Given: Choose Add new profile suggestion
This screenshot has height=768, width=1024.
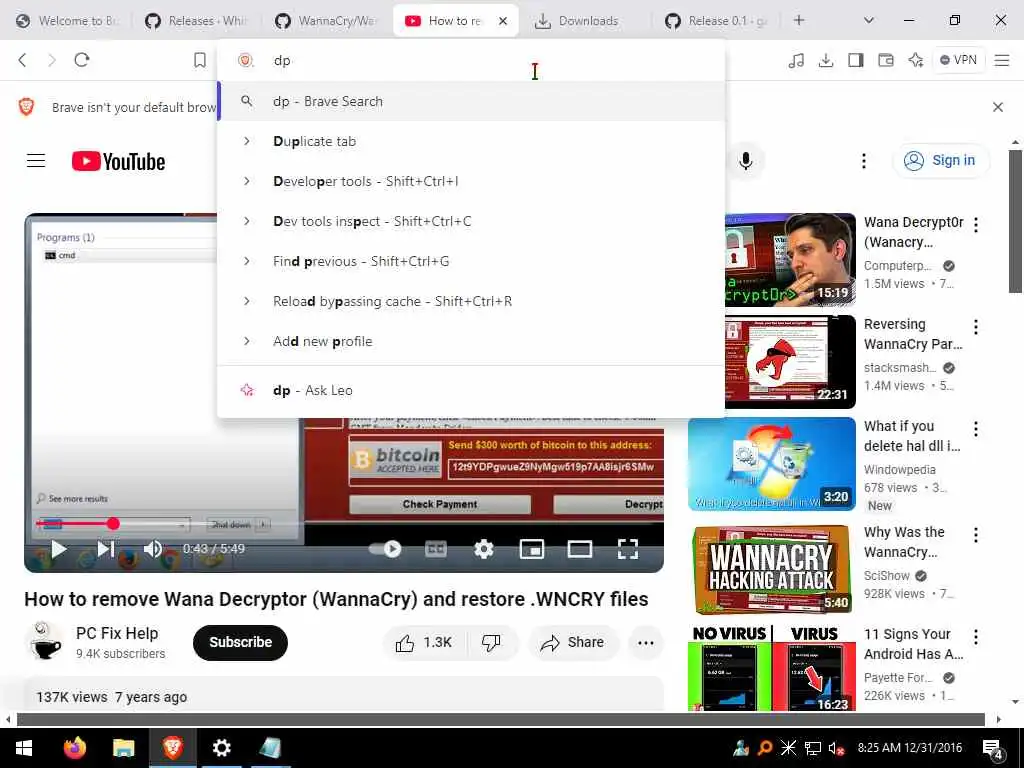Looking at the screenshot, I should point(471,341).
